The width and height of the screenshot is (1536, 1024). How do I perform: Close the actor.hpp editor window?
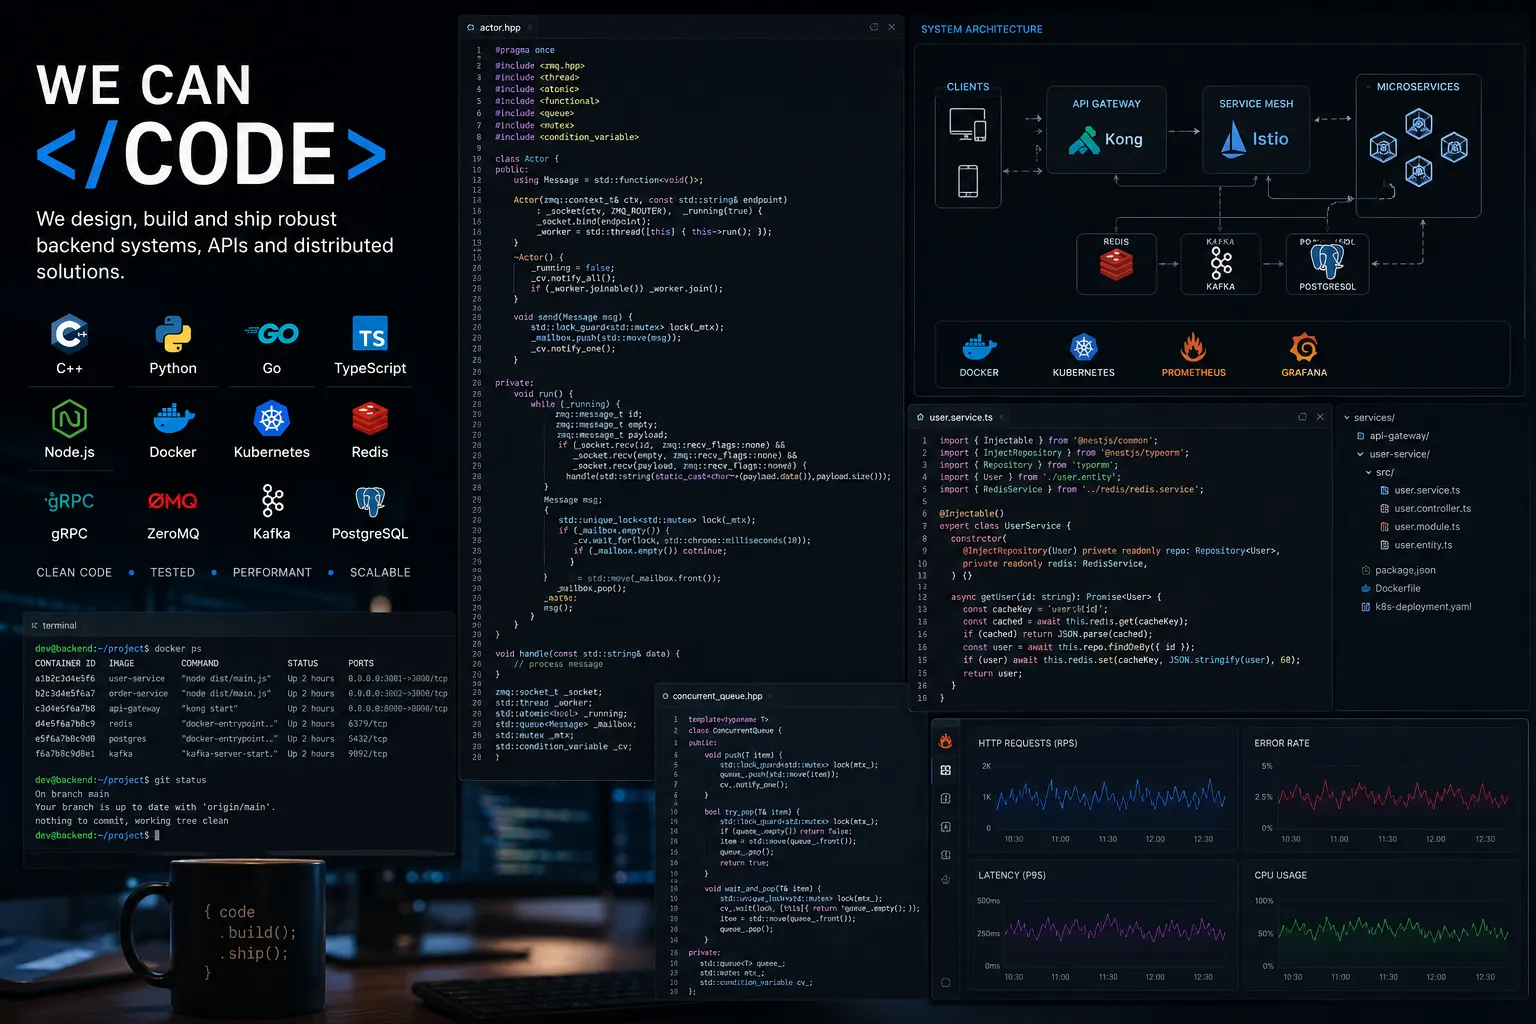891,27
